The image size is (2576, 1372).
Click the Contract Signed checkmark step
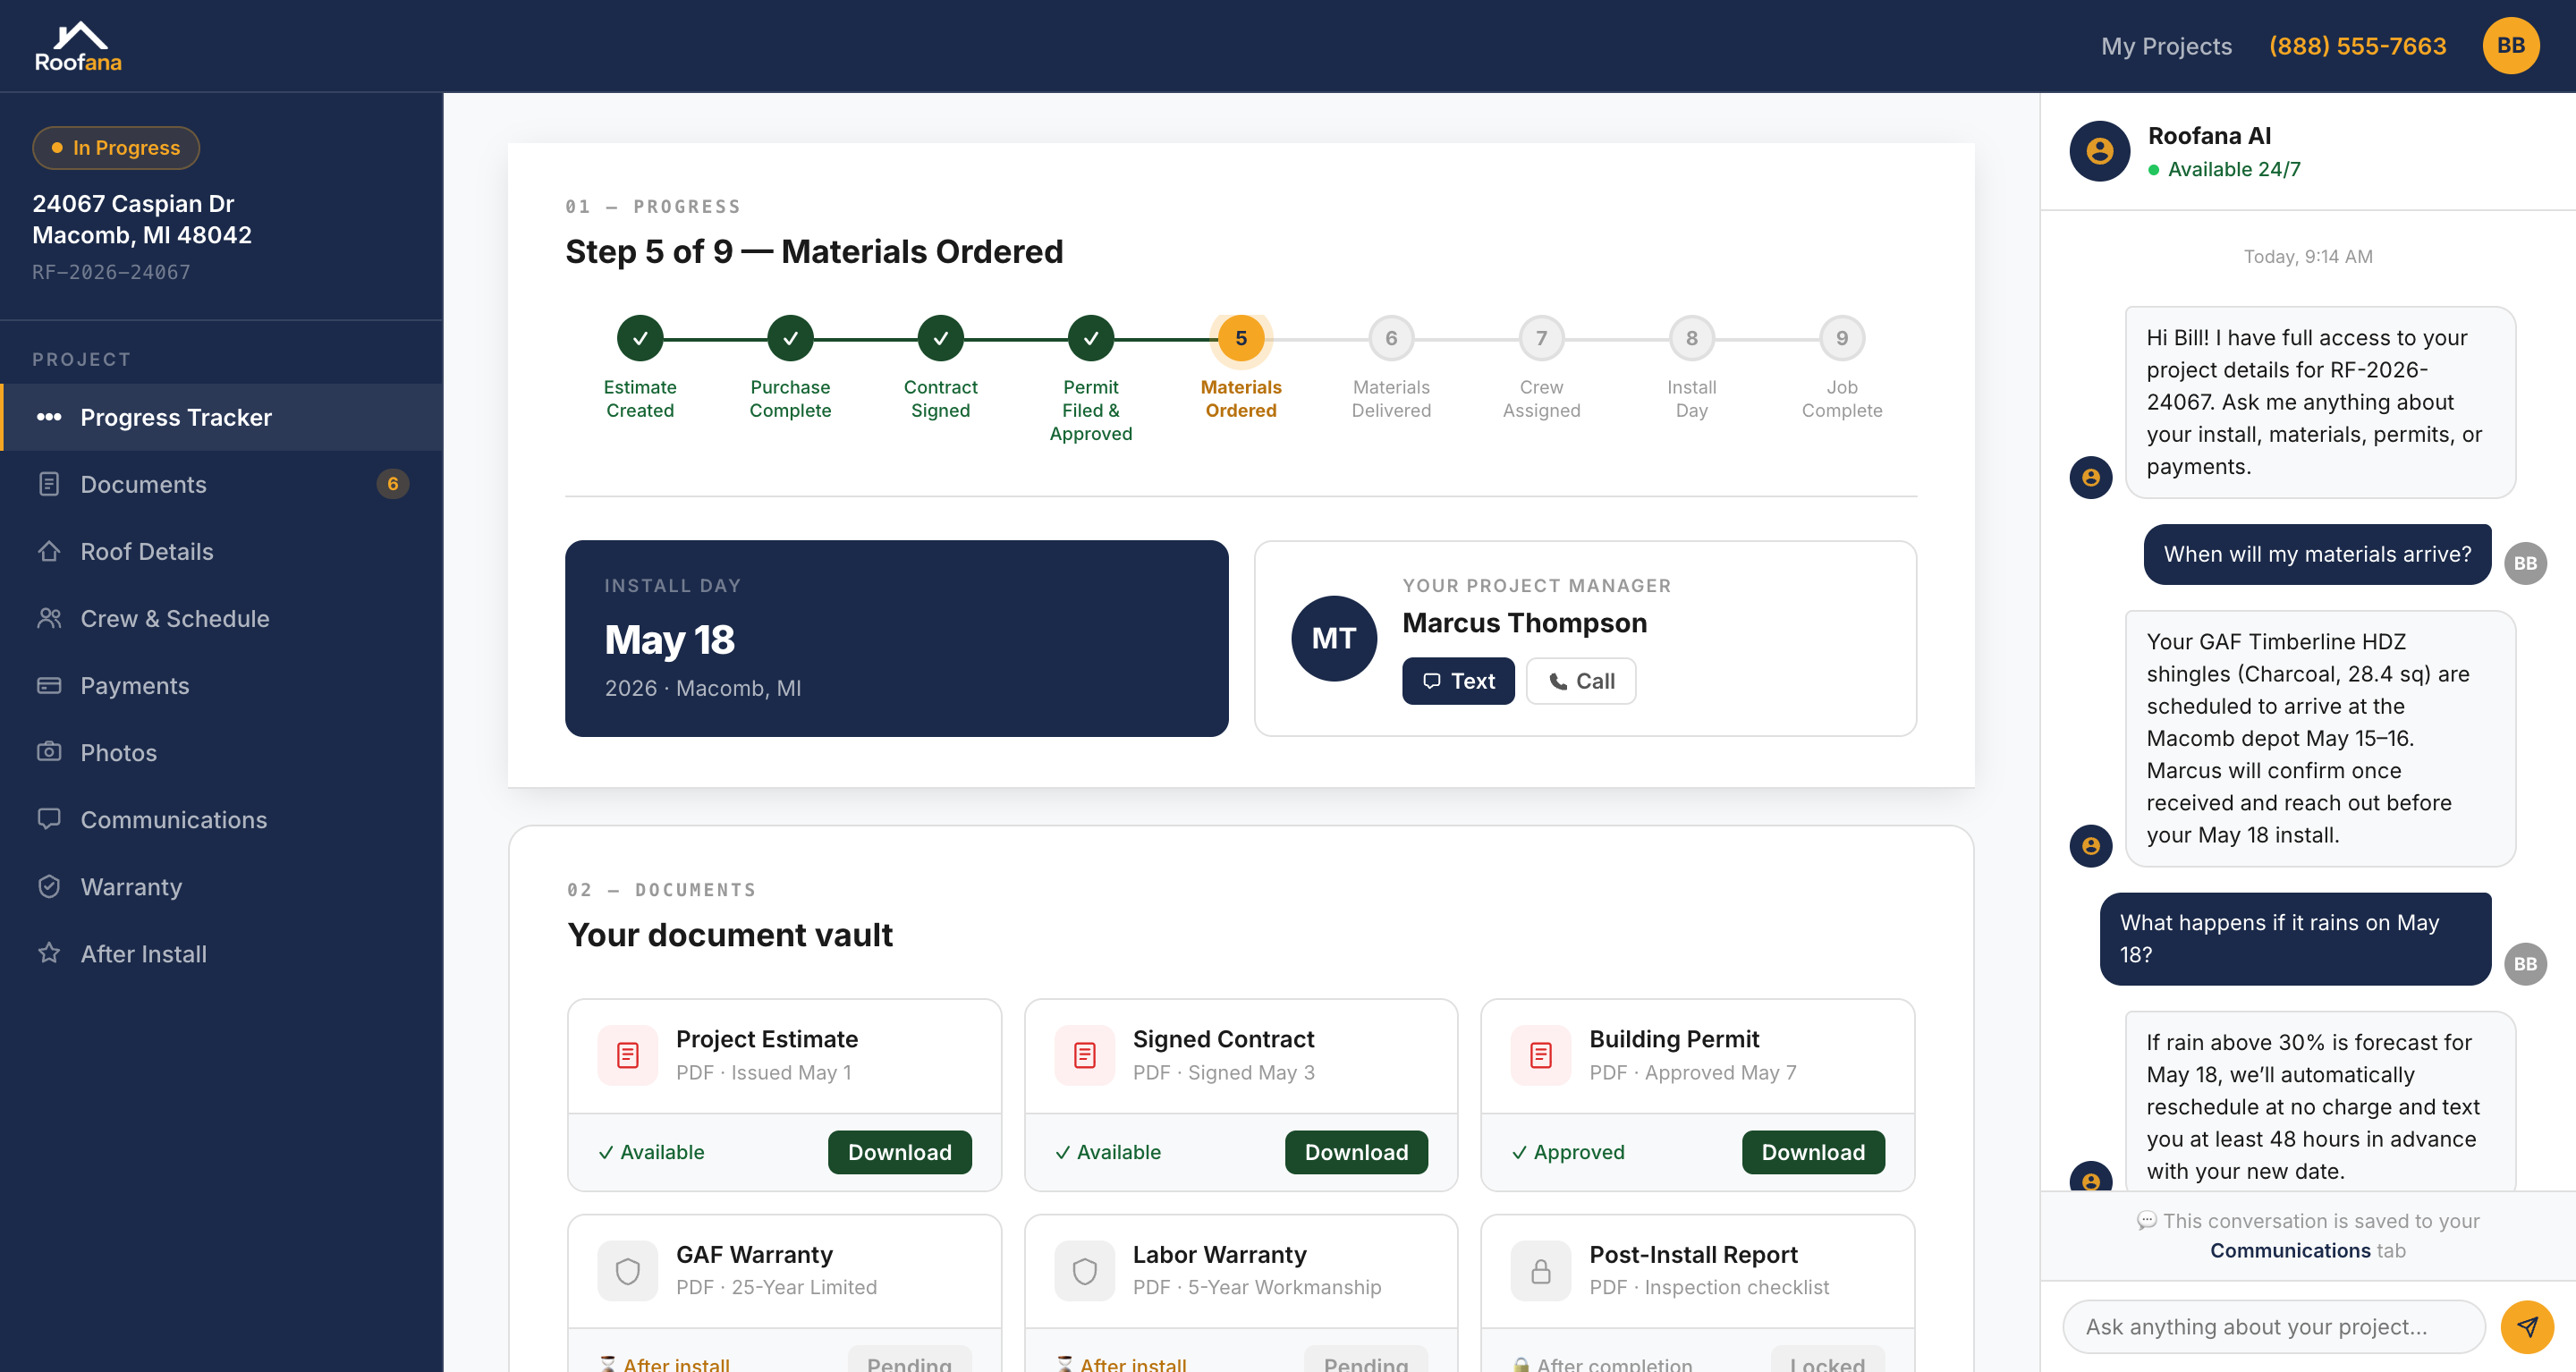coord(940,338)
